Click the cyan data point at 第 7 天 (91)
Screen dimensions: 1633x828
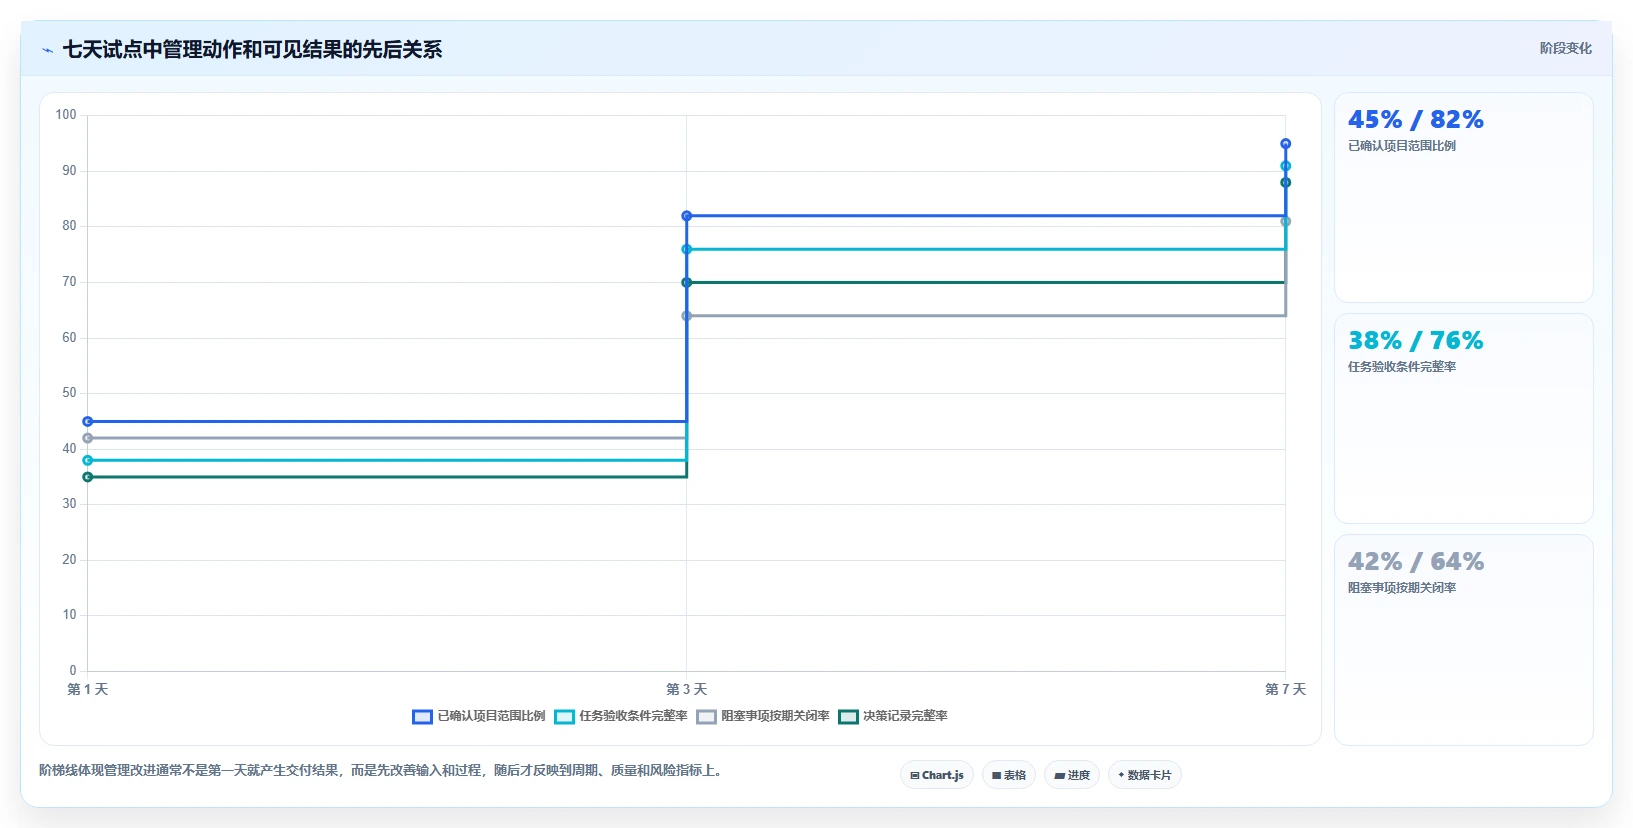[1285, 166]
